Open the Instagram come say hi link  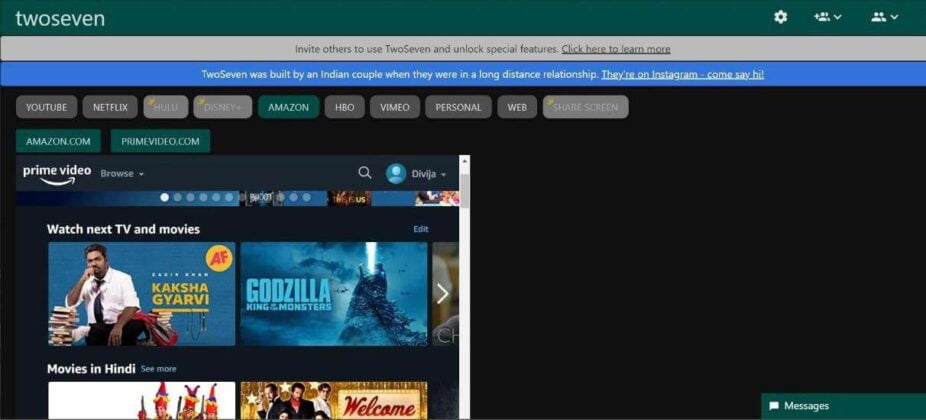(x=682, y=74)
